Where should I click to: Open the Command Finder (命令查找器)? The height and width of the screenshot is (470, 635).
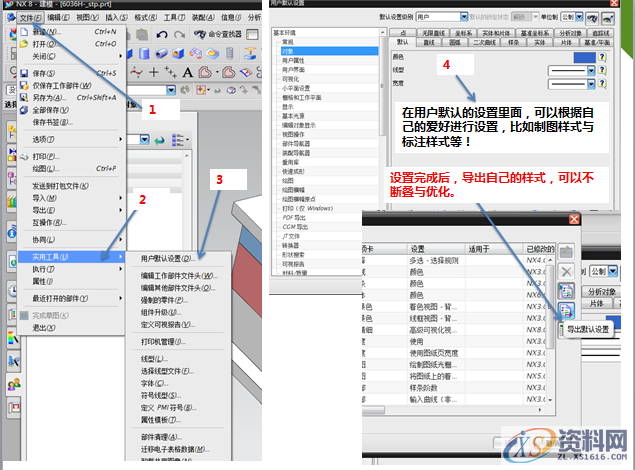pos(218,34)
